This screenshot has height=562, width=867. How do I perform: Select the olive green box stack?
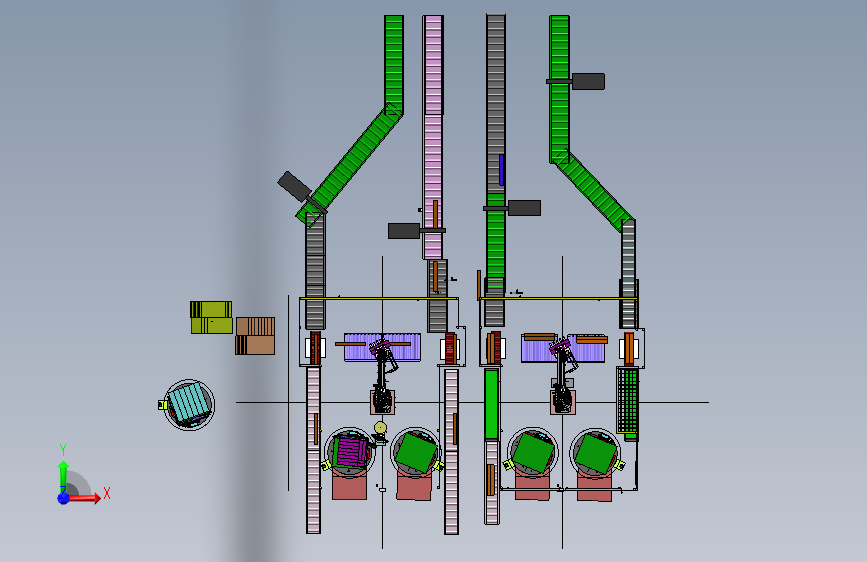(x=211, y=318)
